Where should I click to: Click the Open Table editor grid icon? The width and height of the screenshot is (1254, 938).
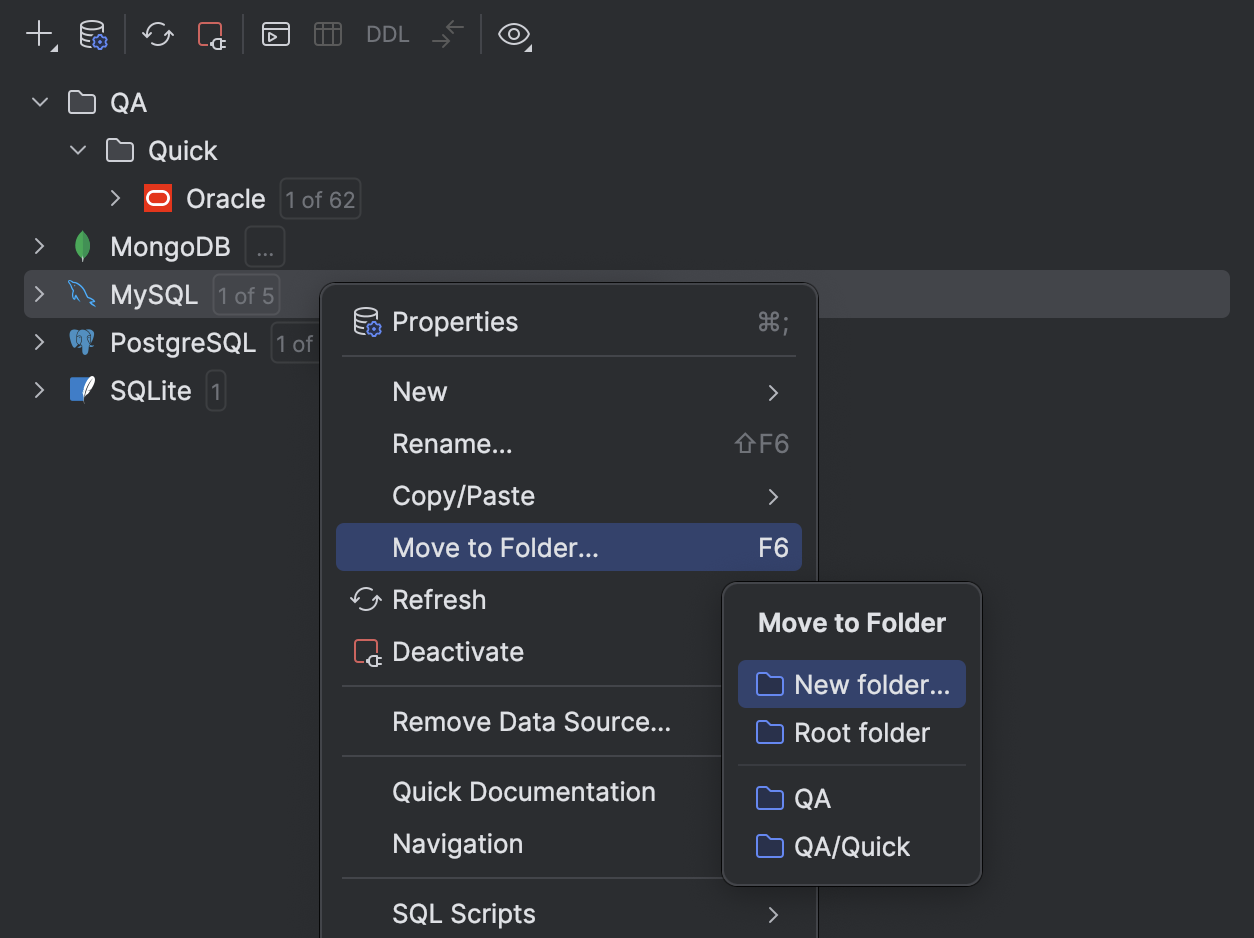point(327,34)
